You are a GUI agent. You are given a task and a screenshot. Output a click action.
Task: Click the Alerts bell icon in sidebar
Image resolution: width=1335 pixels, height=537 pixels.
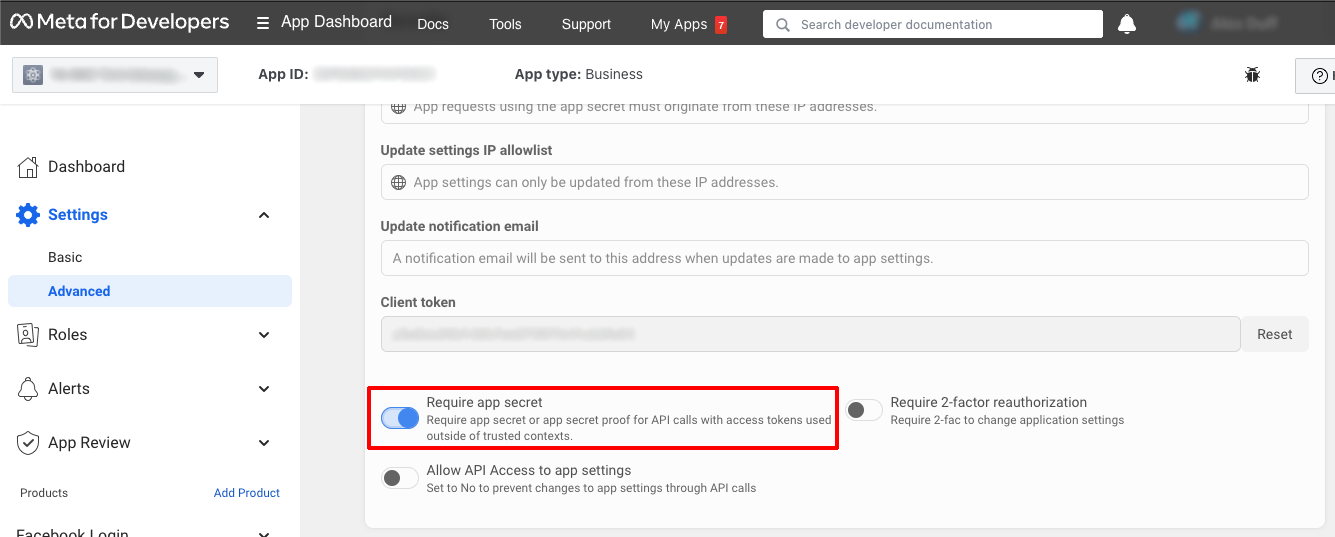pos(28,389)
